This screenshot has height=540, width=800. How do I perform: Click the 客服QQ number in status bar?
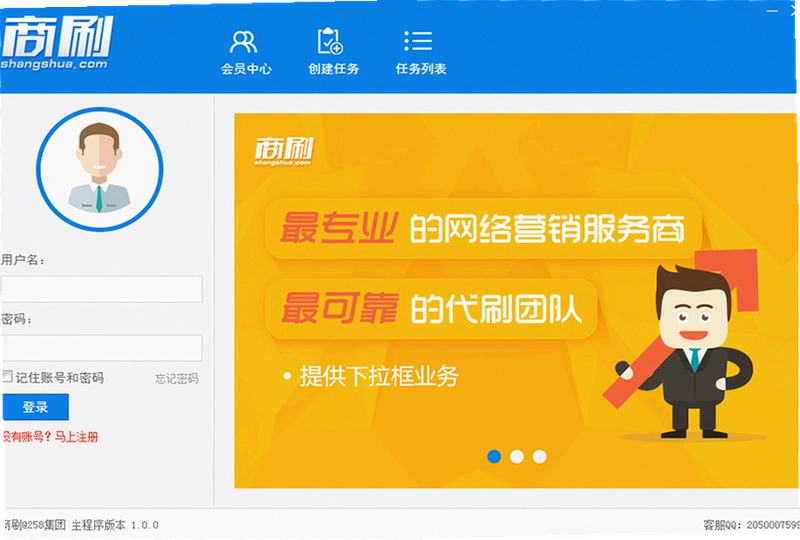pyautogui.click(x=773, y=525)
